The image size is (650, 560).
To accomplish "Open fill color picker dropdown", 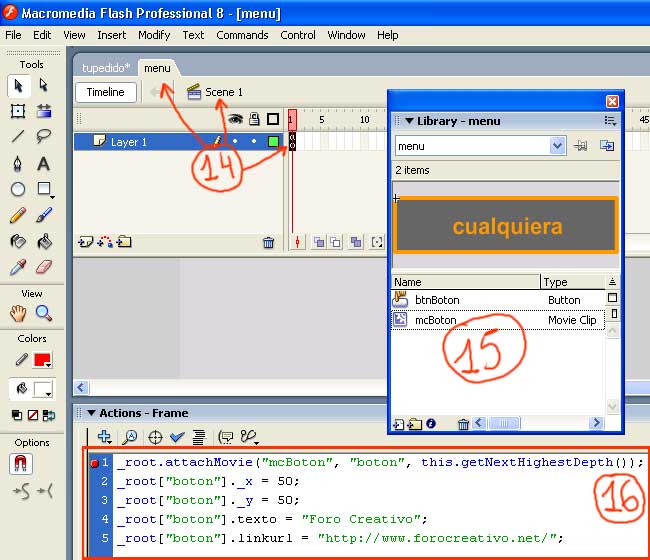I will (43, 389).
